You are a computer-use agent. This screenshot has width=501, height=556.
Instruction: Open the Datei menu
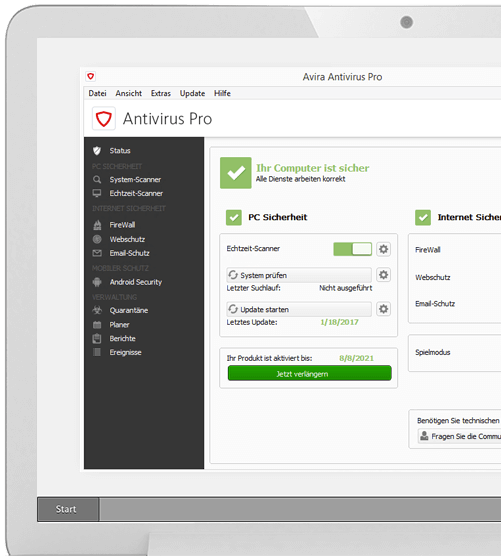[98, 93]
